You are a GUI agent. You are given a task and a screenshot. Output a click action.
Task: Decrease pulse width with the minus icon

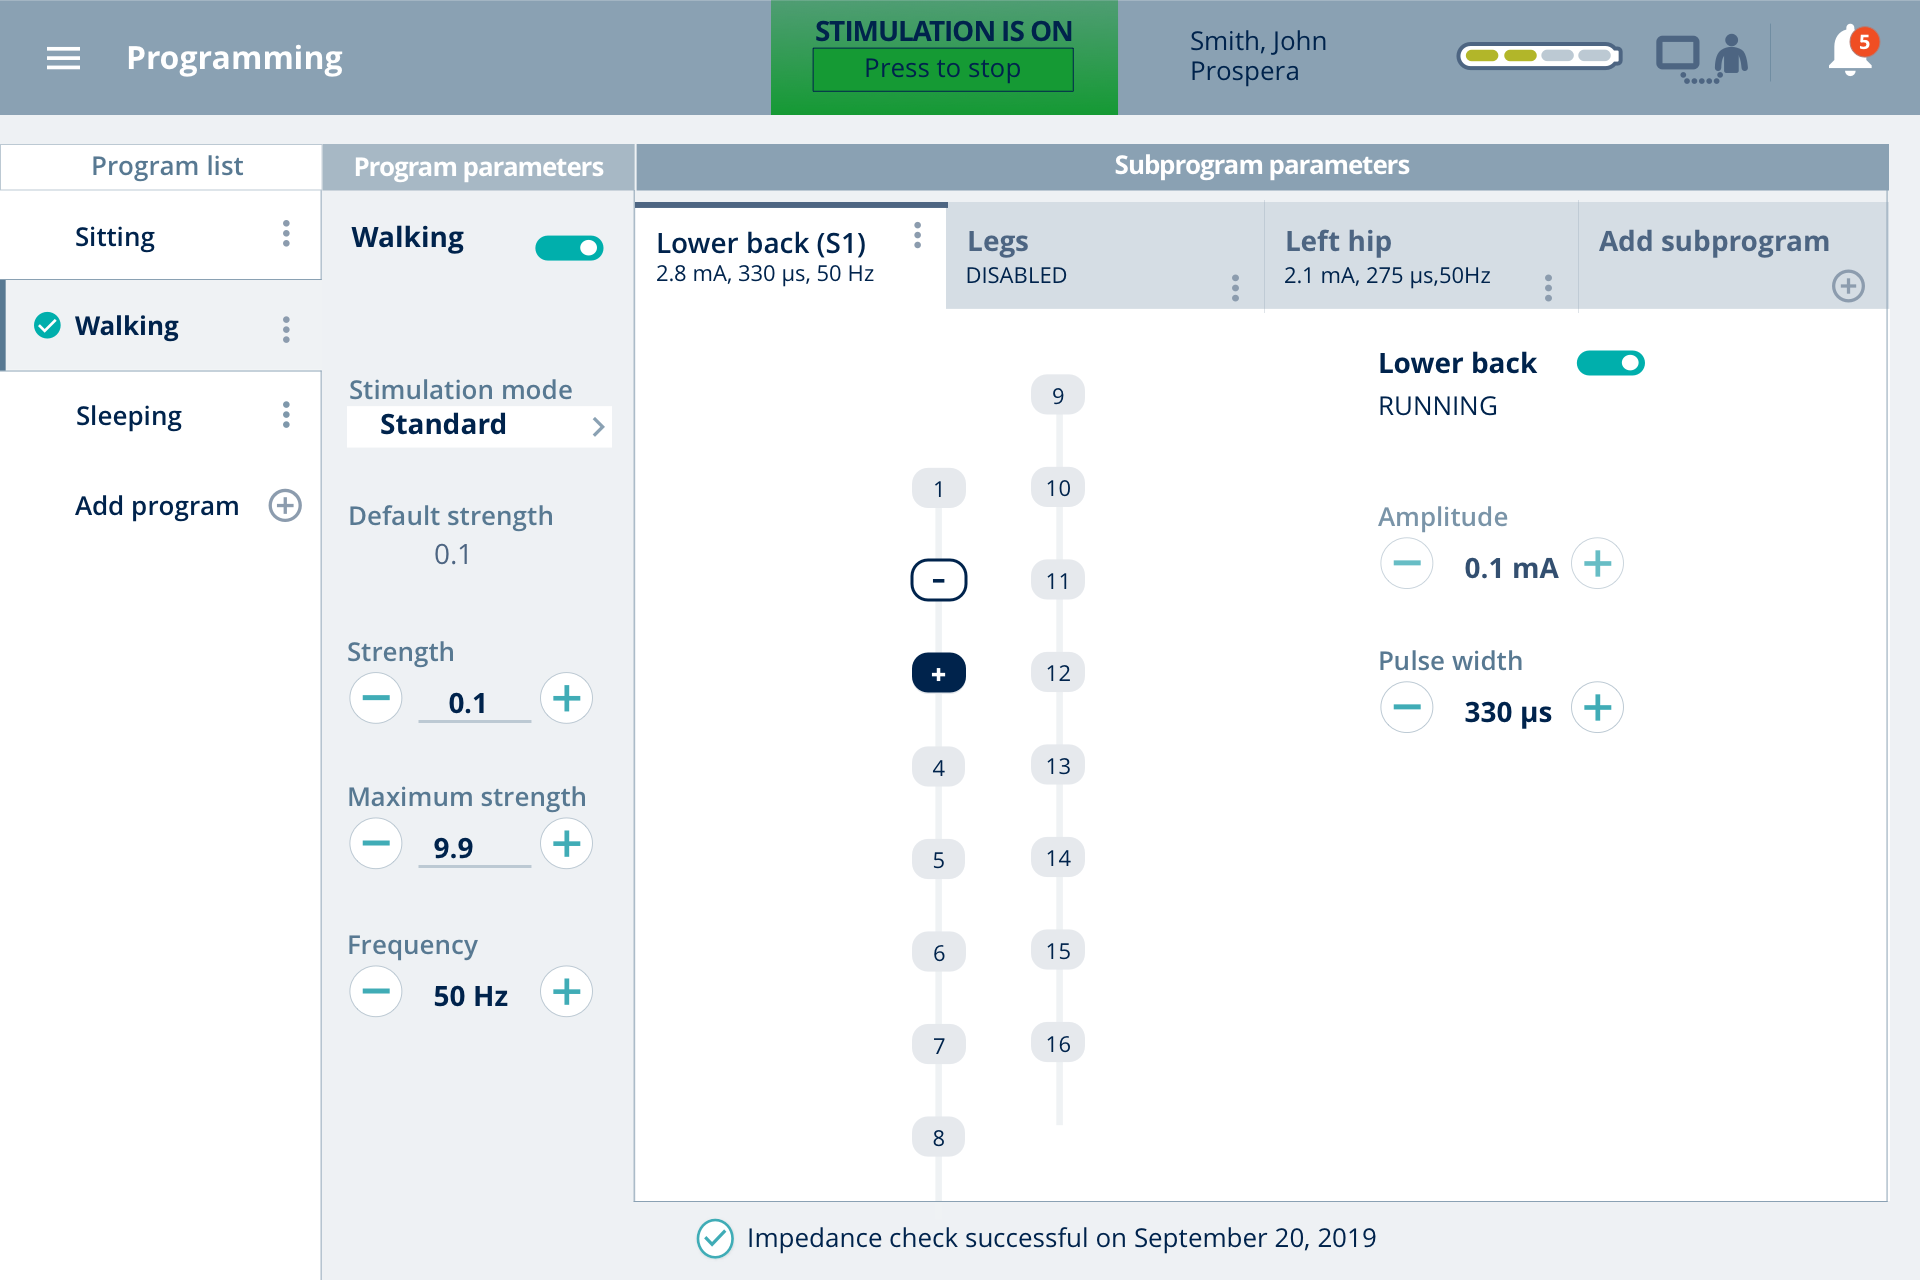(x=1406, y=708)
